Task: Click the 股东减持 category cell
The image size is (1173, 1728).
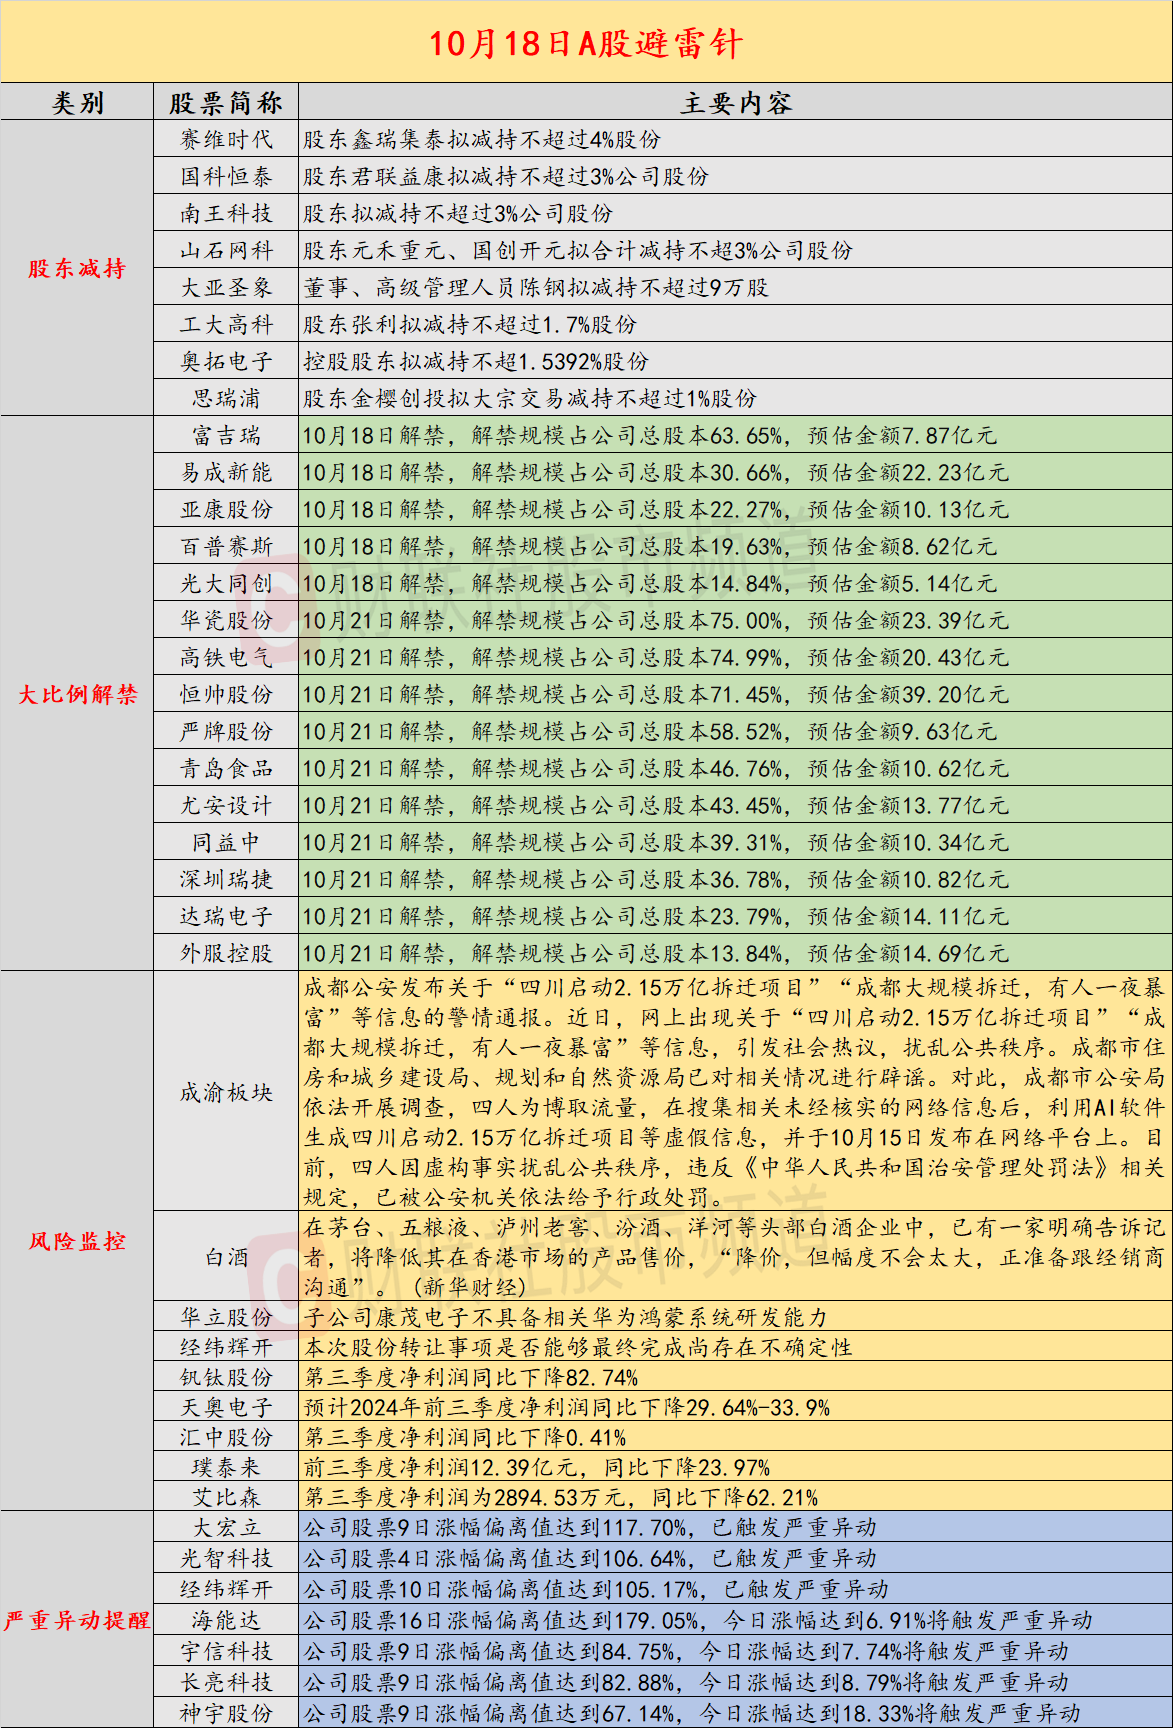Action: [x=77, y=268]
